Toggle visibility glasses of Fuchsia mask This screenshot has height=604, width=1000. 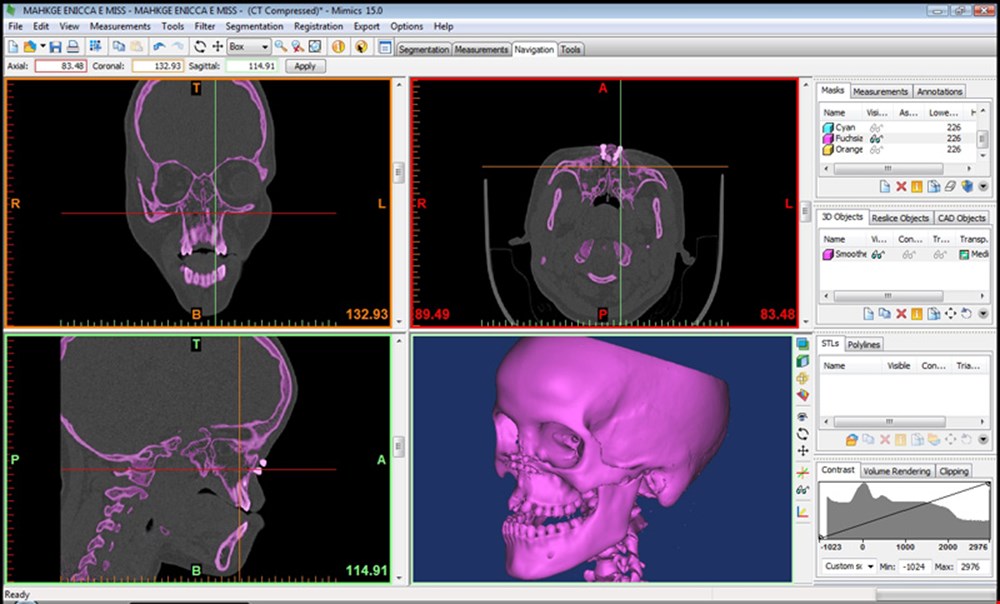click(876, 138)
